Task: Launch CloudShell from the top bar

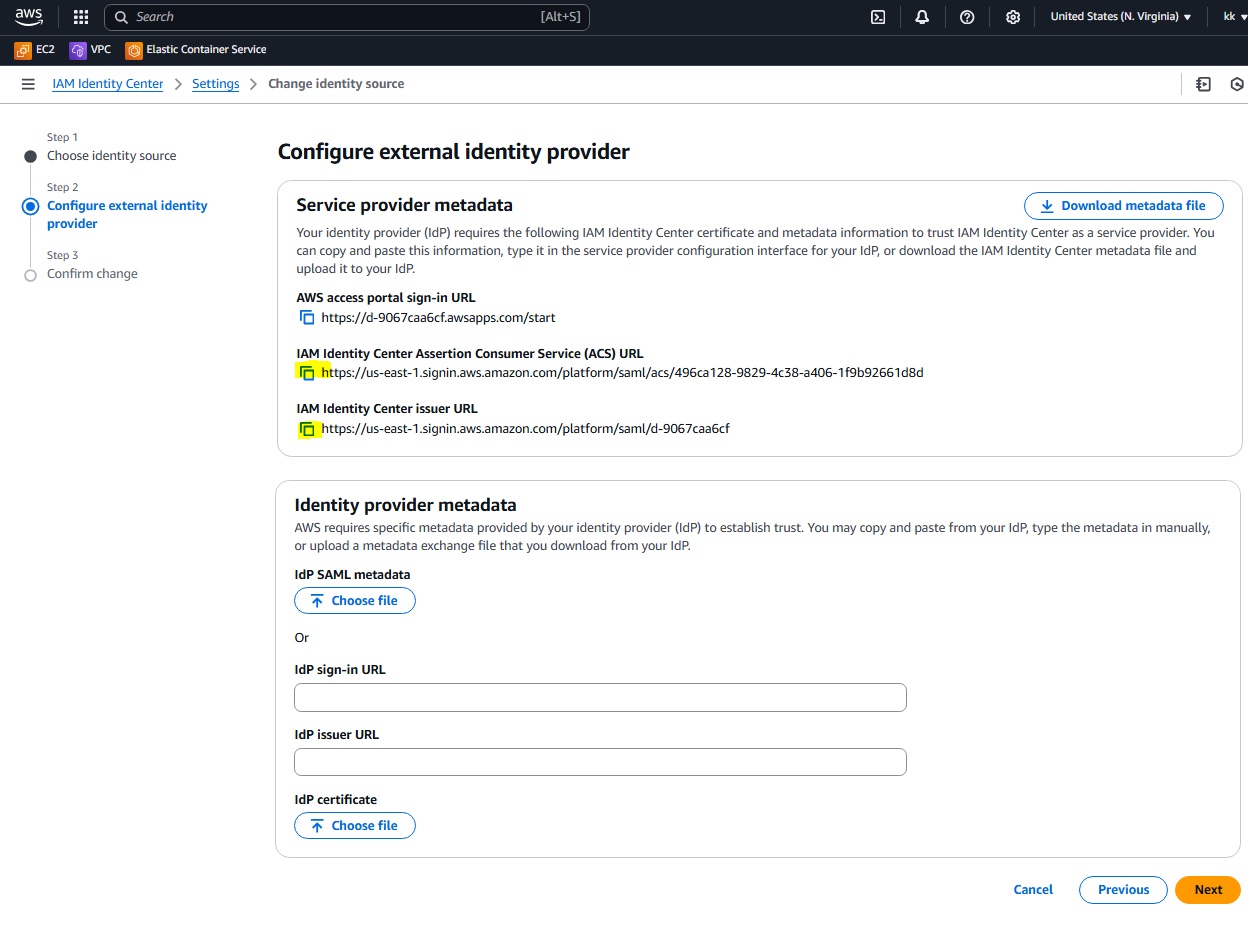Action: 878,17
